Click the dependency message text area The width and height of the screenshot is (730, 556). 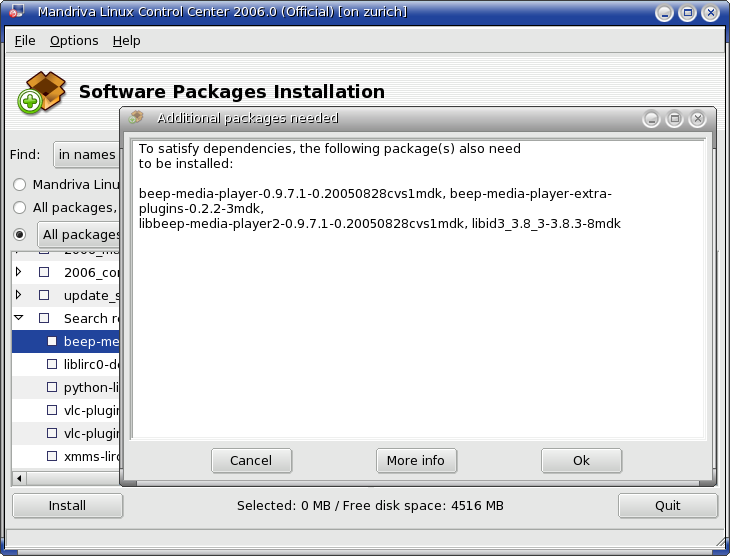tap(418, 289)
